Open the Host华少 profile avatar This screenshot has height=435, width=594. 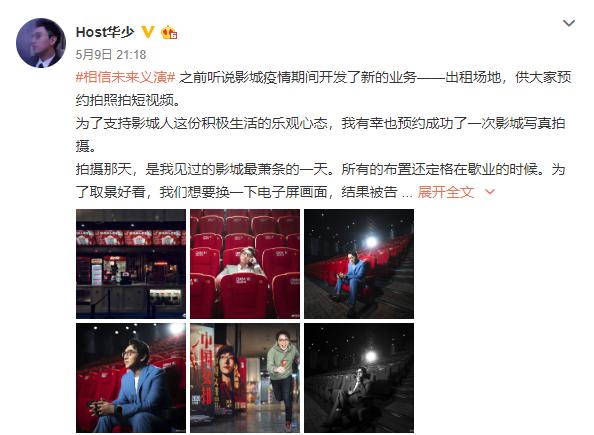pyautogui.click(x=41, y=43)
